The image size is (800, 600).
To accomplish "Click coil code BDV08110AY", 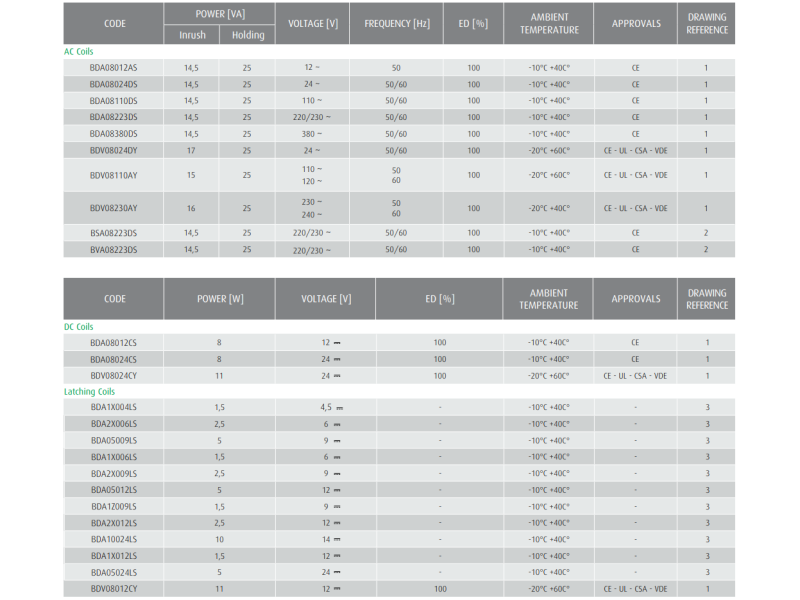I will tap(114, 175).
